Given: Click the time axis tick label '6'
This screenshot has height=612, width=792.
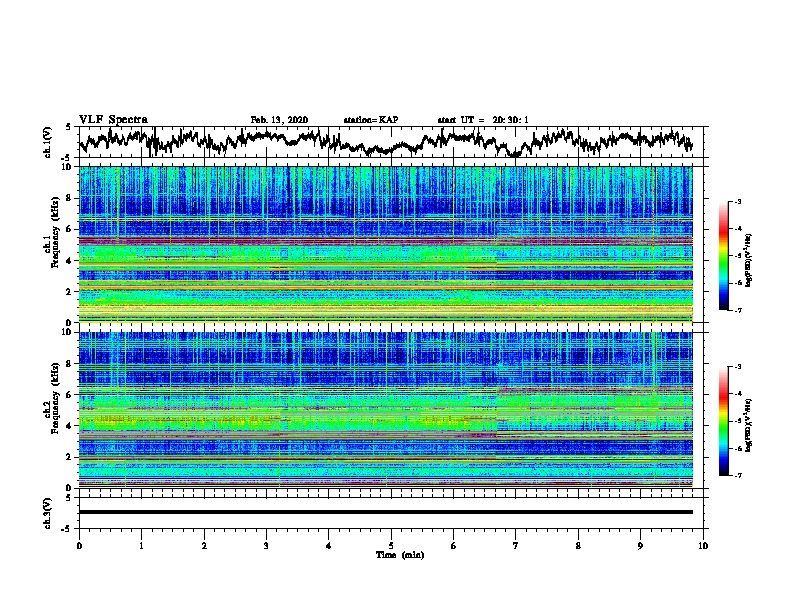Looking at the screenshot, I should (454, 546).
